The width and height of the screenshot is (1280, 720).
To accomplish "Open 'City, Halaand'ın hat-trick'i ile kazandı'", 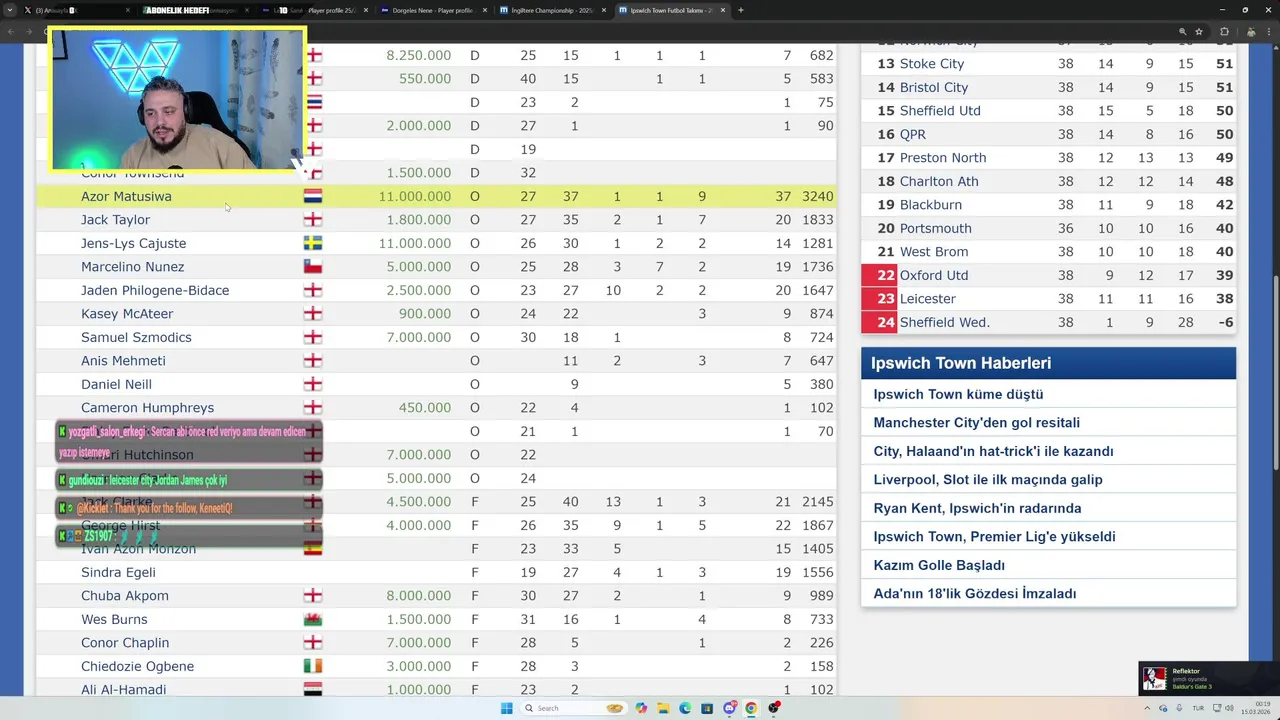I will (993, 451).
